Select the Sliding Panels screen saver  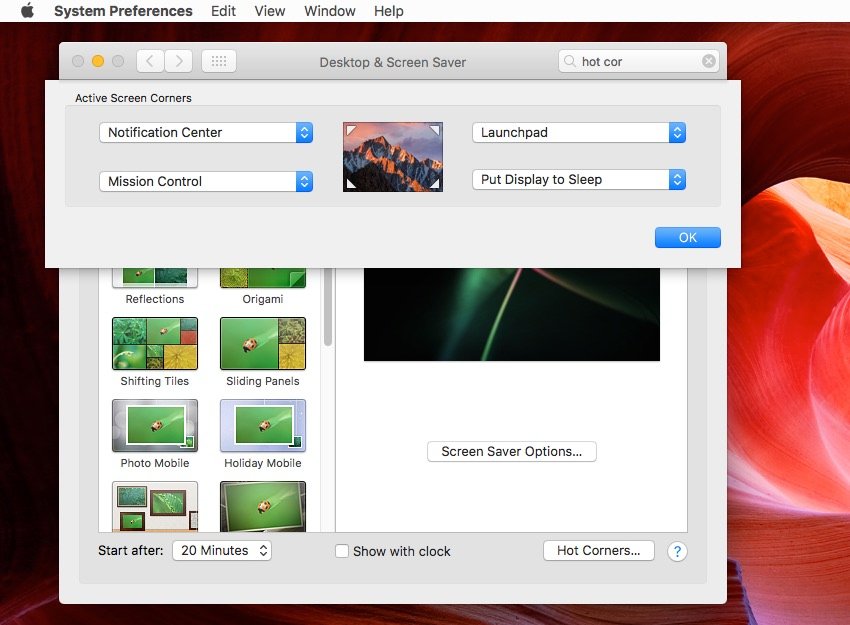(263, 352)
